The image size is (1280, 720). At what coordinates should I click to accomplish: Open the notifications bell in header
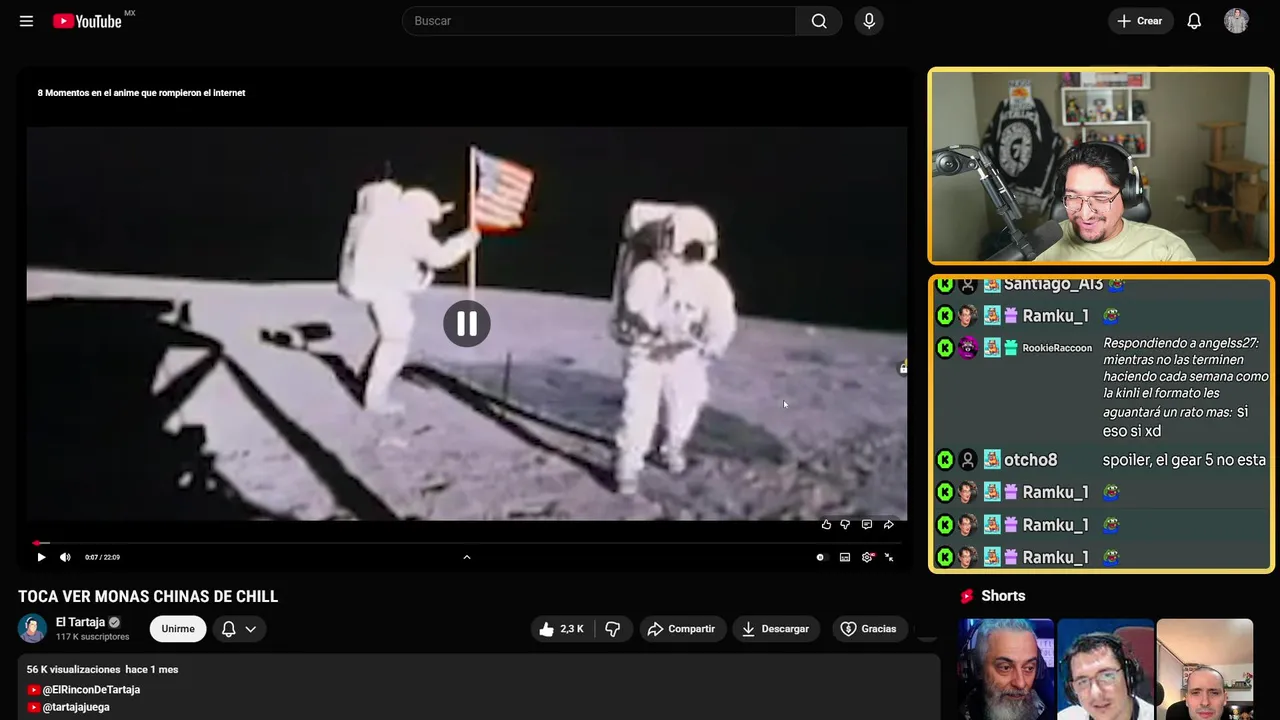(1194, 21)
